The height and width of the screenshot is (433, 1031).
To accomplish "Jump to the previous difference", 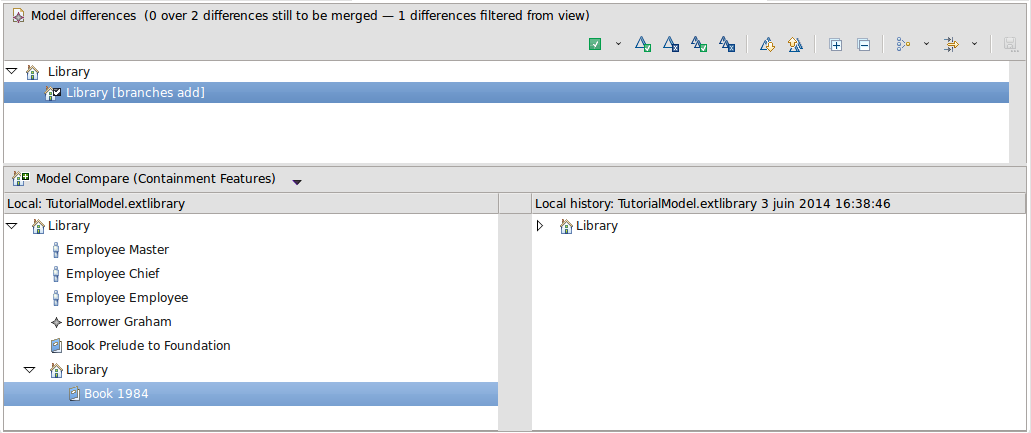I will (795, 44).
